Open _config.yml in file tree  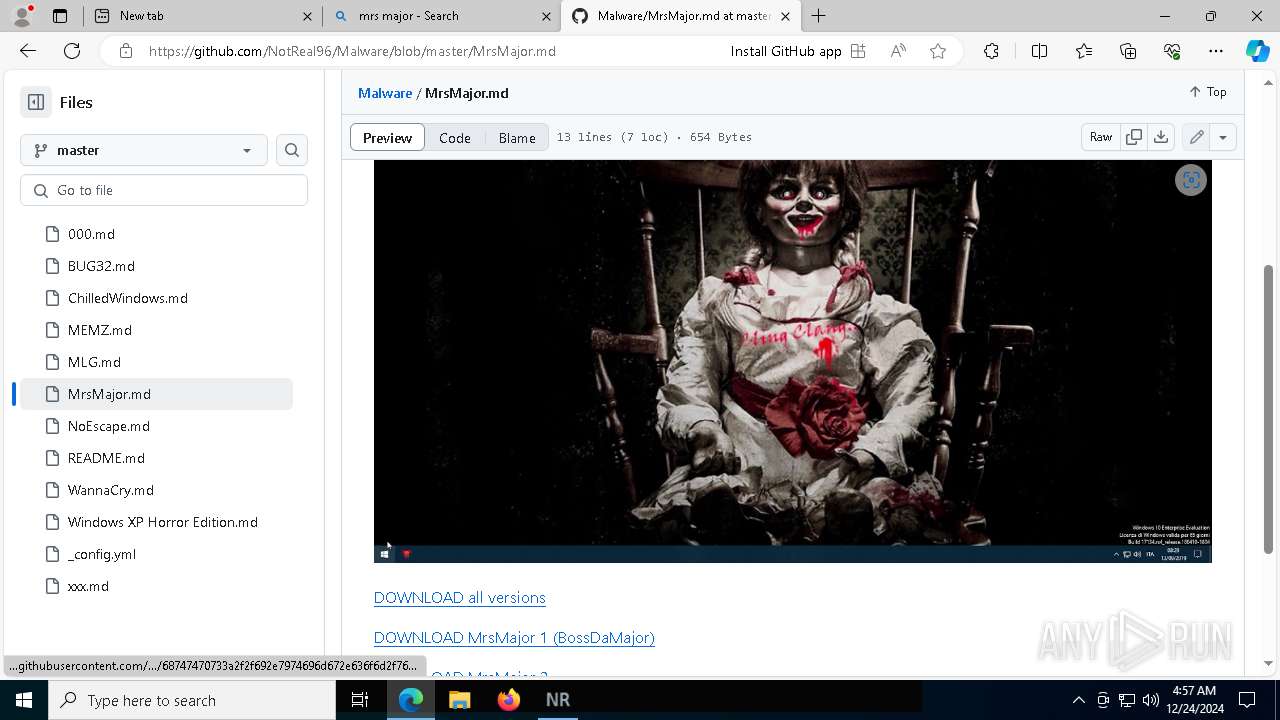point(101,554)
